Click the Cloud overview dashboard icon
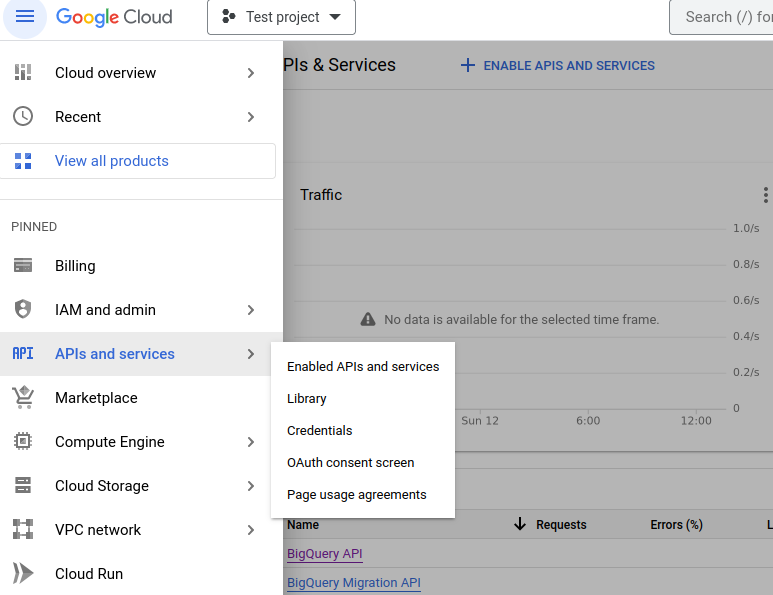773x595 pixels. pos(23,72)
